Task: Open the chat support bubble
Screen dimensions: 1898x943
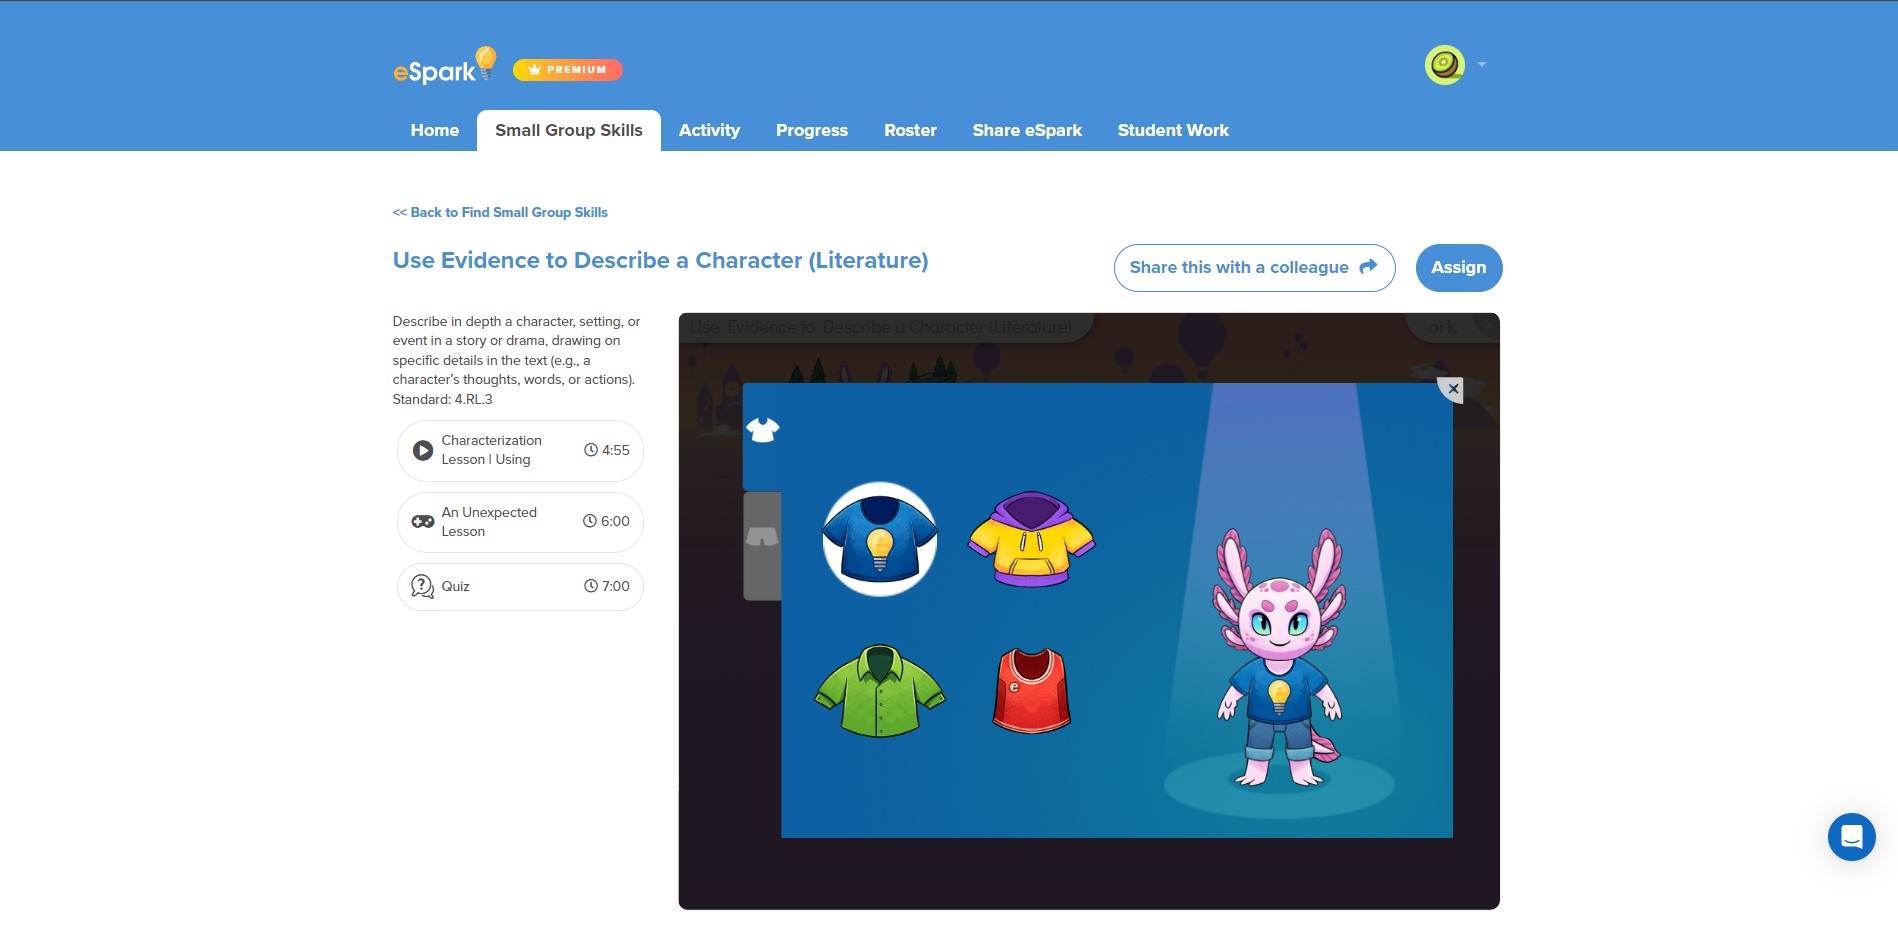Action: [1852, 837]
